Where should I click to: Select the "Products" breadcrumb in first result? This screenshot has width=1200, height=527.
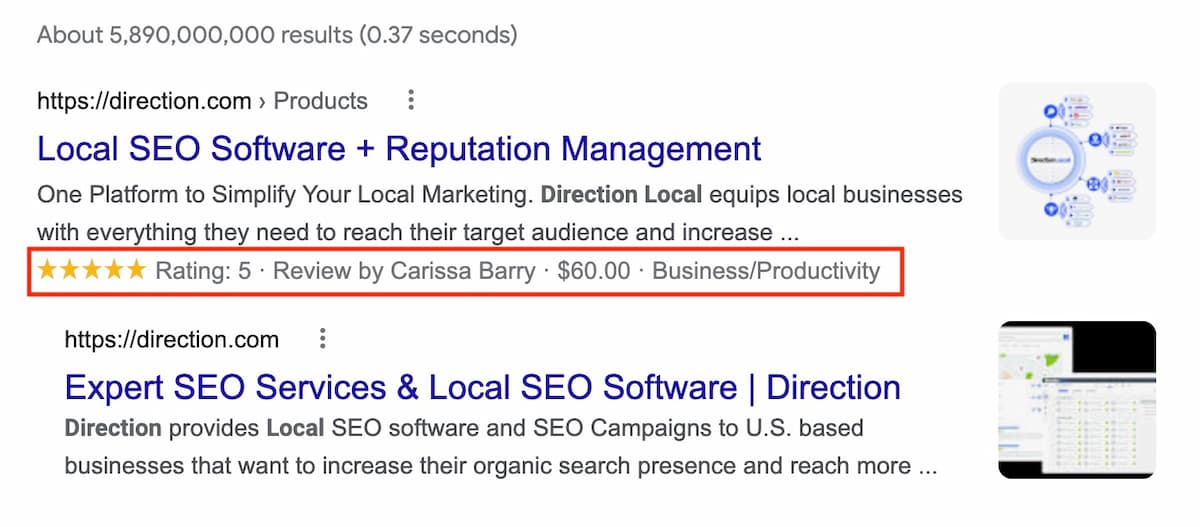[321, 101]
